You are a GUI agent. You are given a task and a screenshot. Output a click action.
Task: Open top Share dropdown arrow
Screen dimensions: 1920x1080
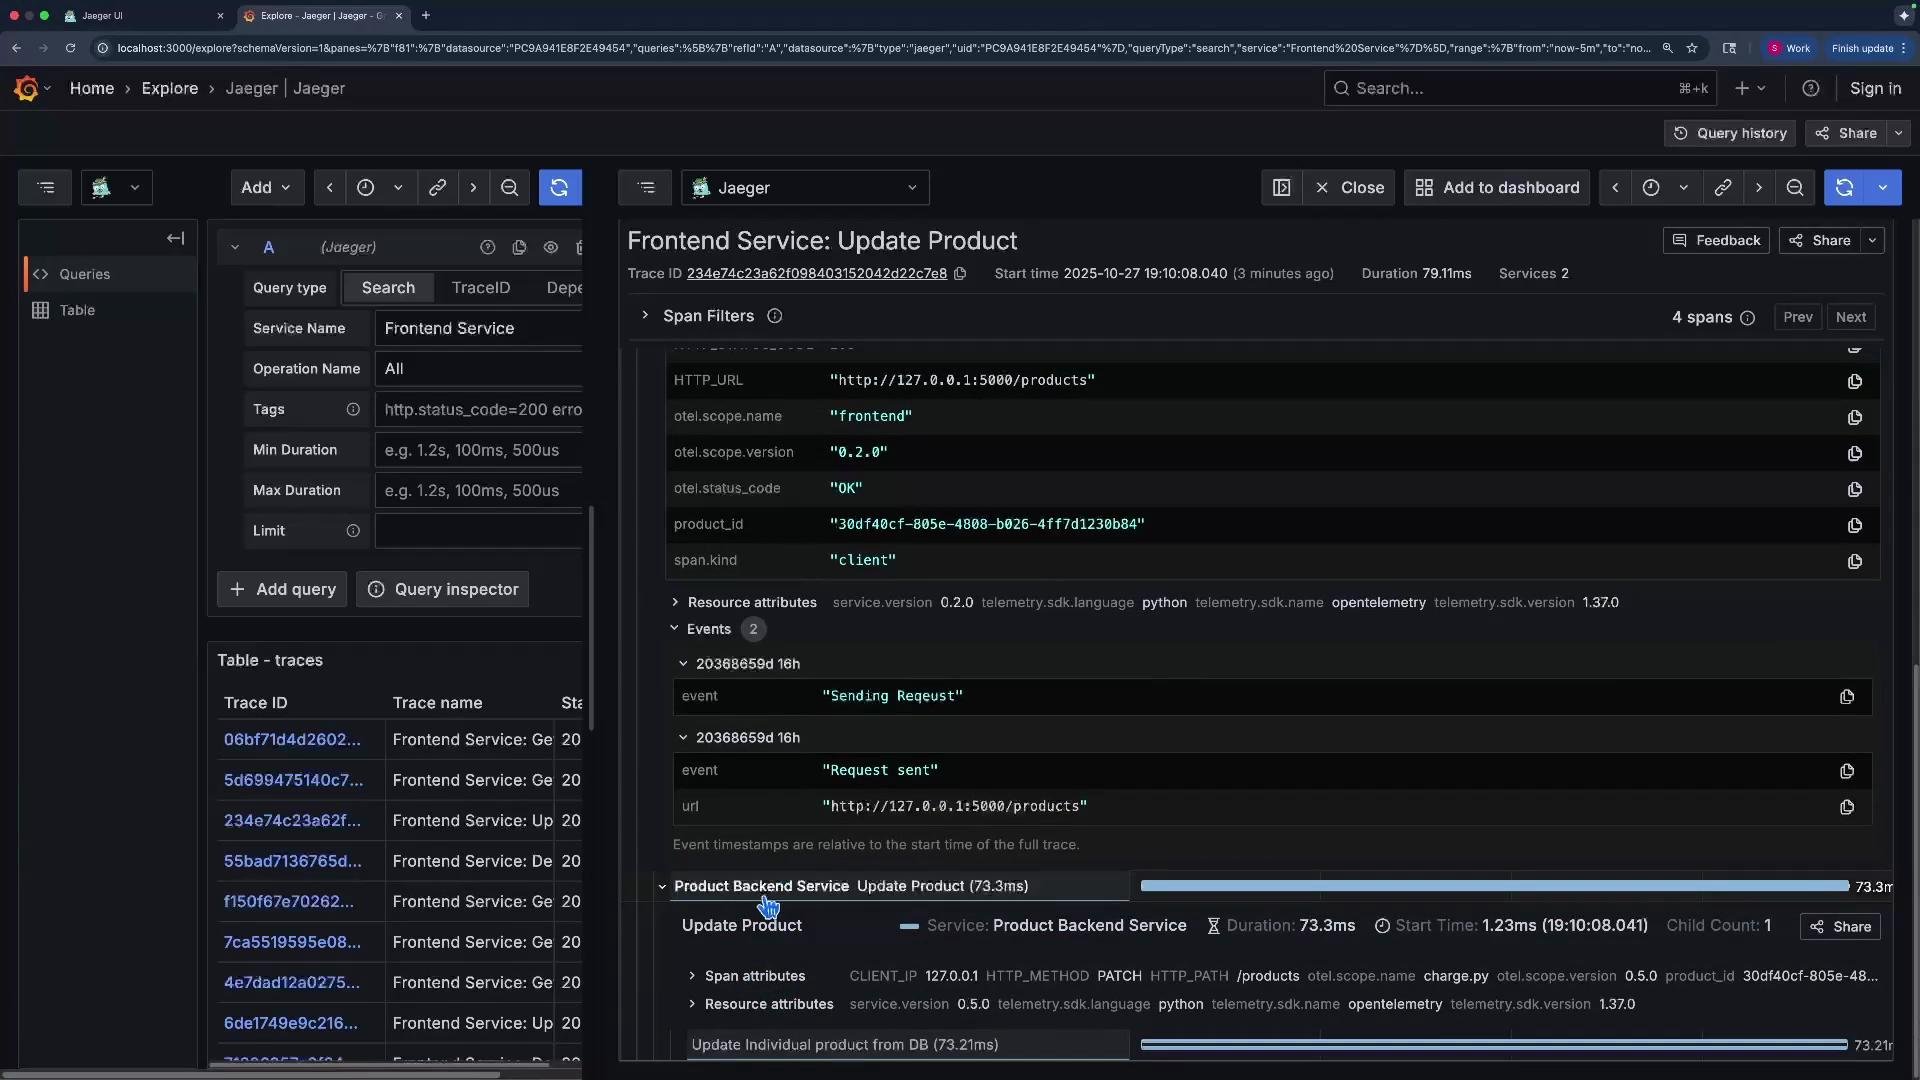coord(1898,133)
